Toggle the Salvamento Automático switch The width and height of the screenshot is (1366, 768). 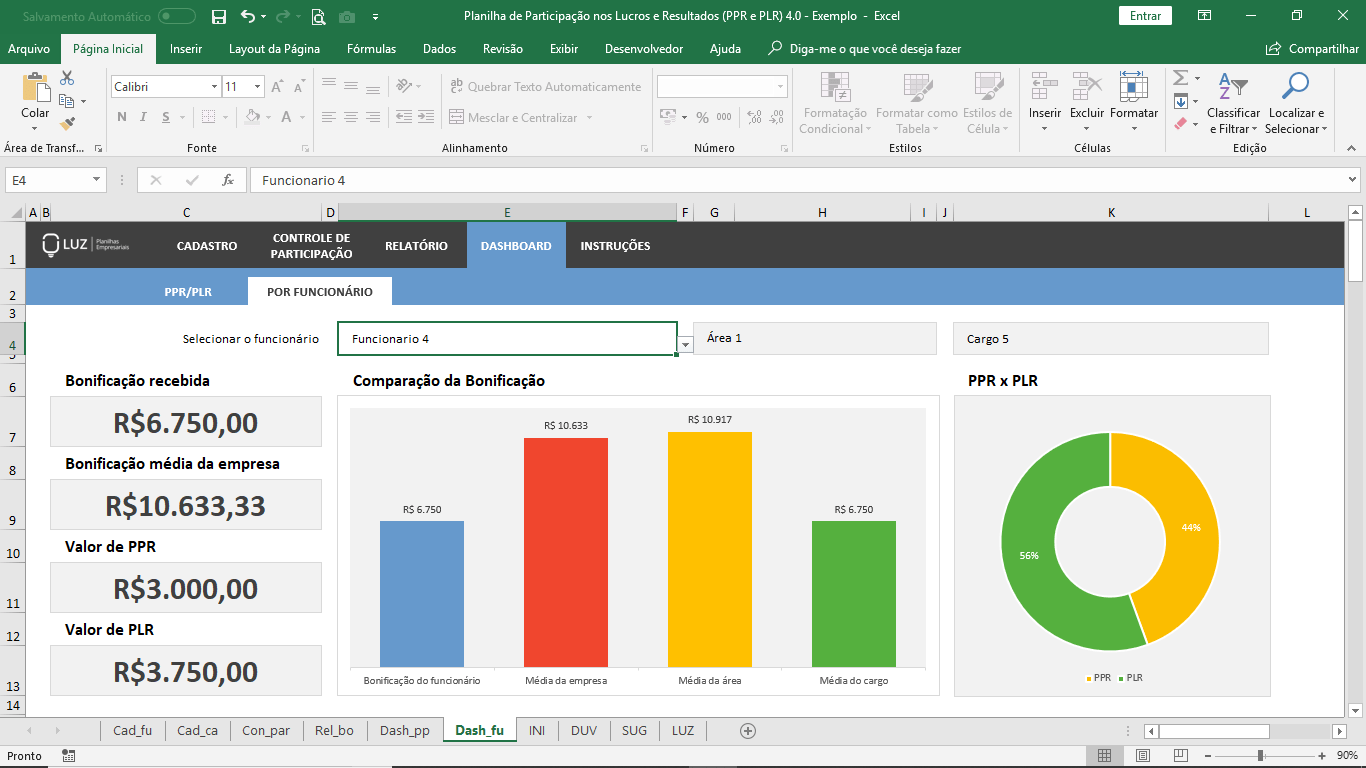point(177,16)
